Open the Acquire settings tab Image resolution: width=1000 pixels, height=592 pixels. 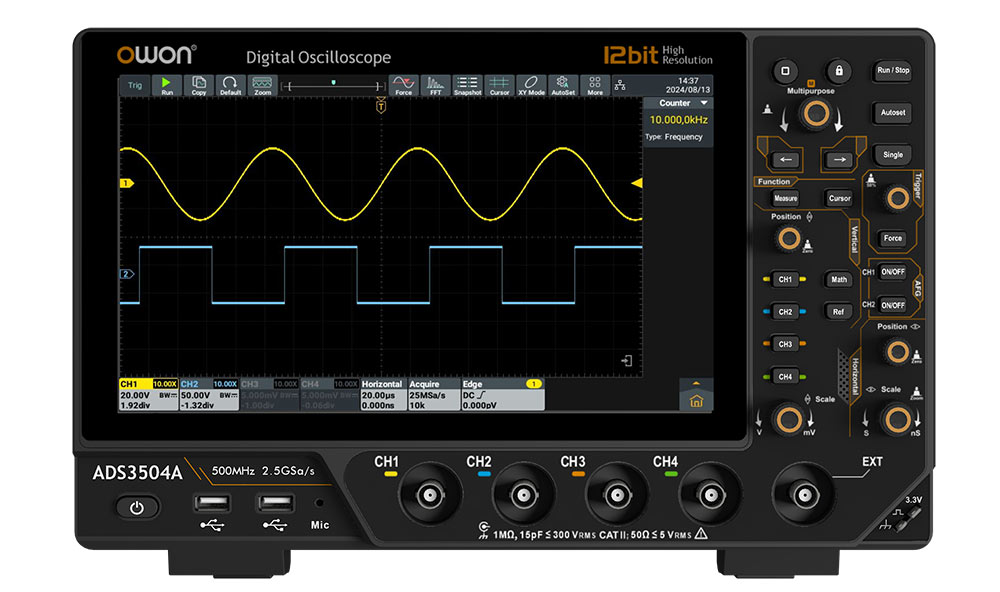[x=434, y=395]
